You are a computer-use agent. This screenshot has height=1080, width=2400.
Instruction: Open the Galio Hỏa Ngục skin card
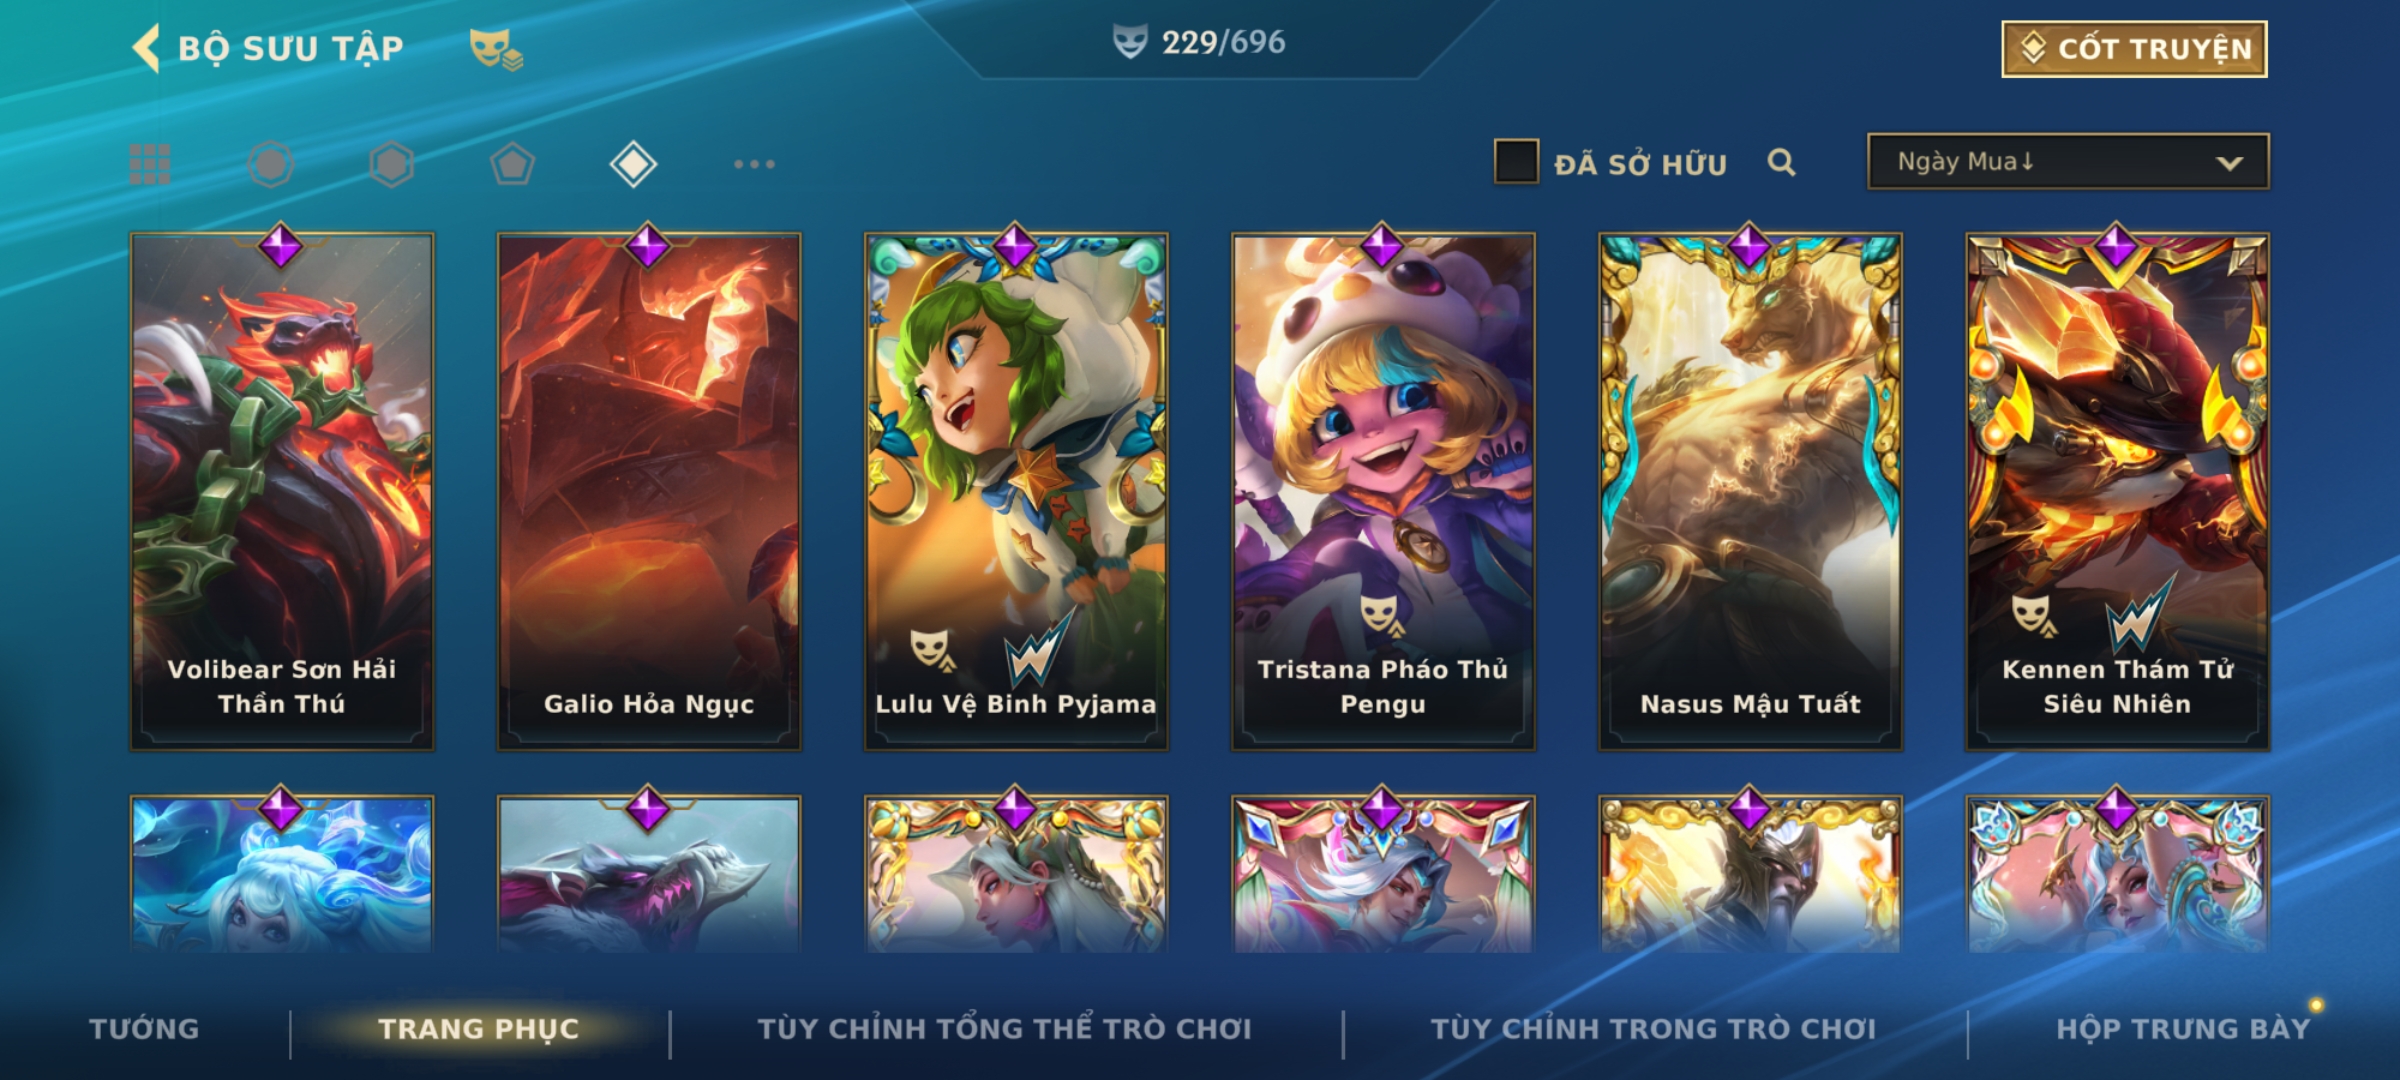pos(649,491)
